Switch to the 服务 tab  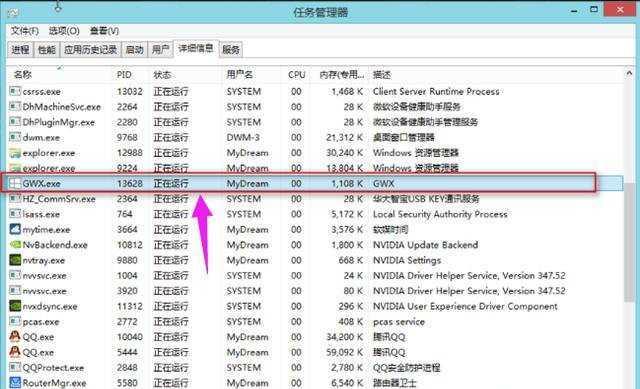point(231,50)
